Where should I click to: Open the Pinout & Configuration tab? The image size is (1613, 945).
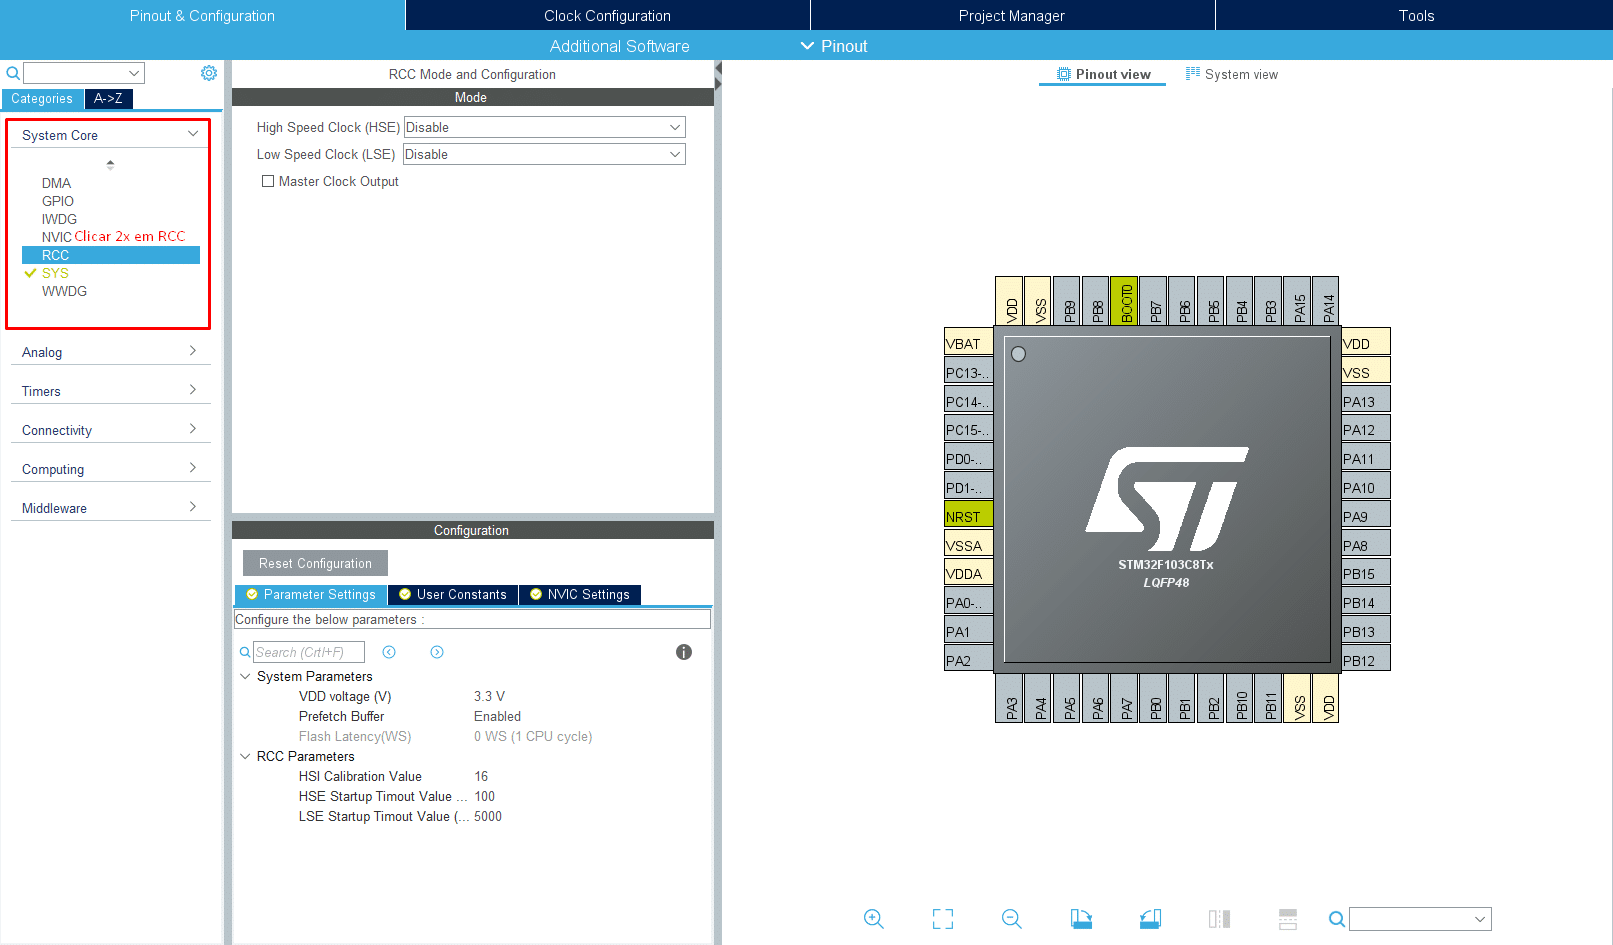point(202,15)
